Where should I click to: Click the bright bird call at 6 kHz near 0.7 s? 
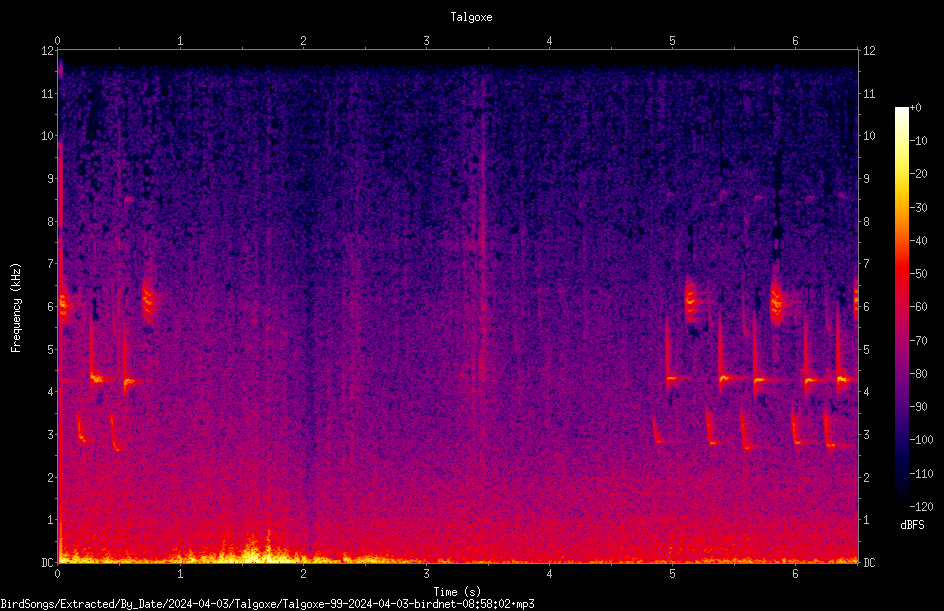coord(148,299)
